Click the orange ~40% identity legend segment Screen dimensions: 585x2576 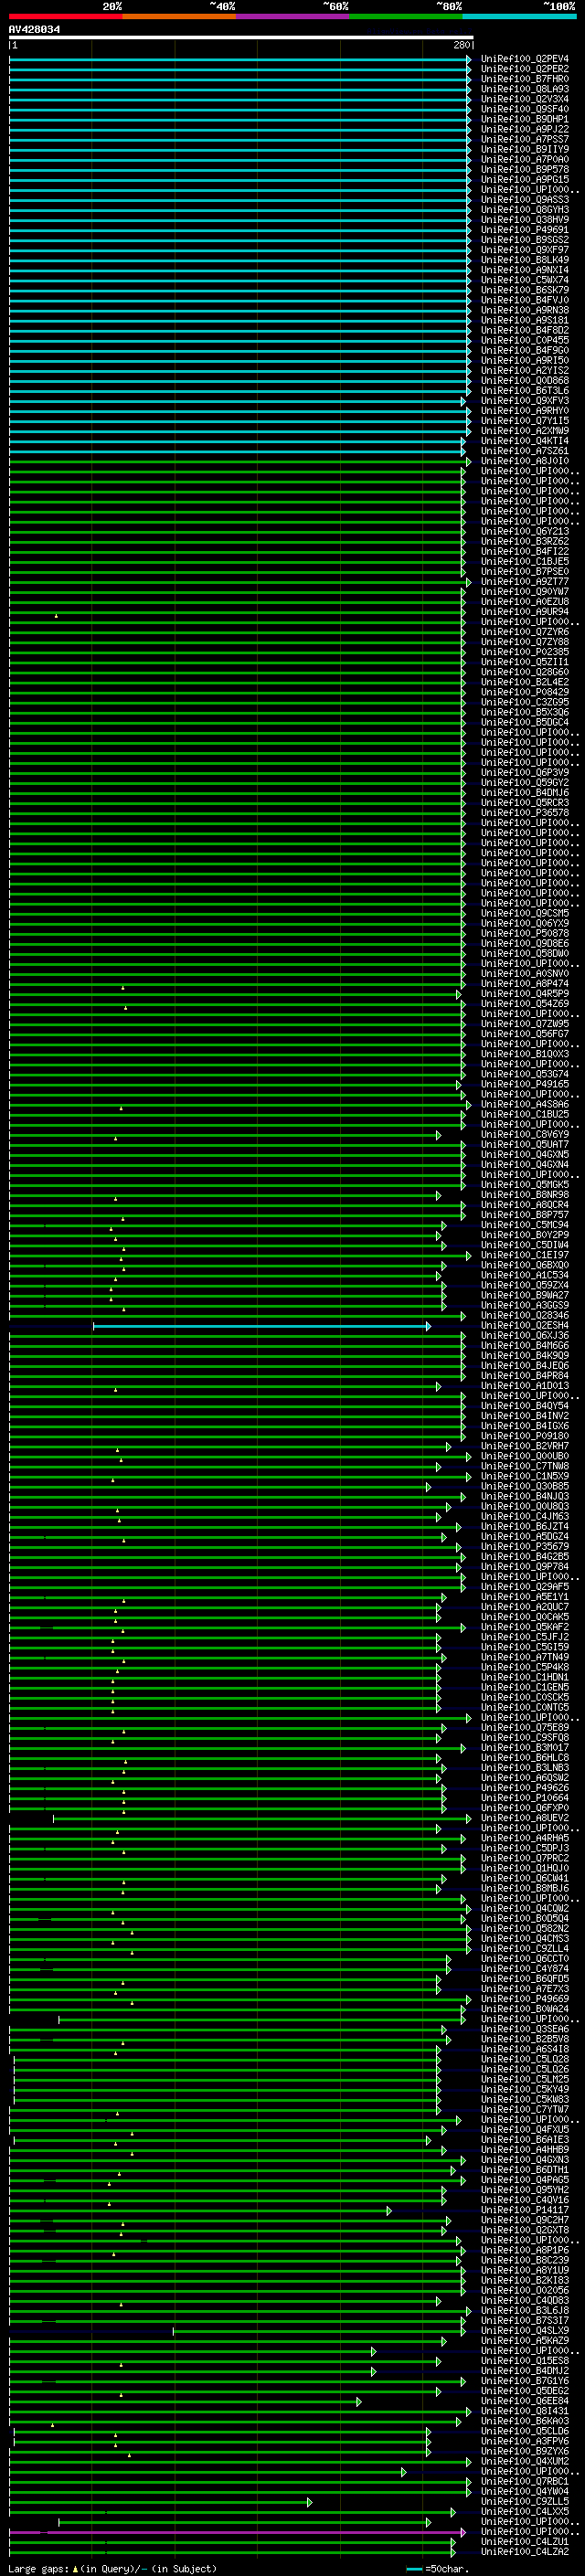(179, 16)
